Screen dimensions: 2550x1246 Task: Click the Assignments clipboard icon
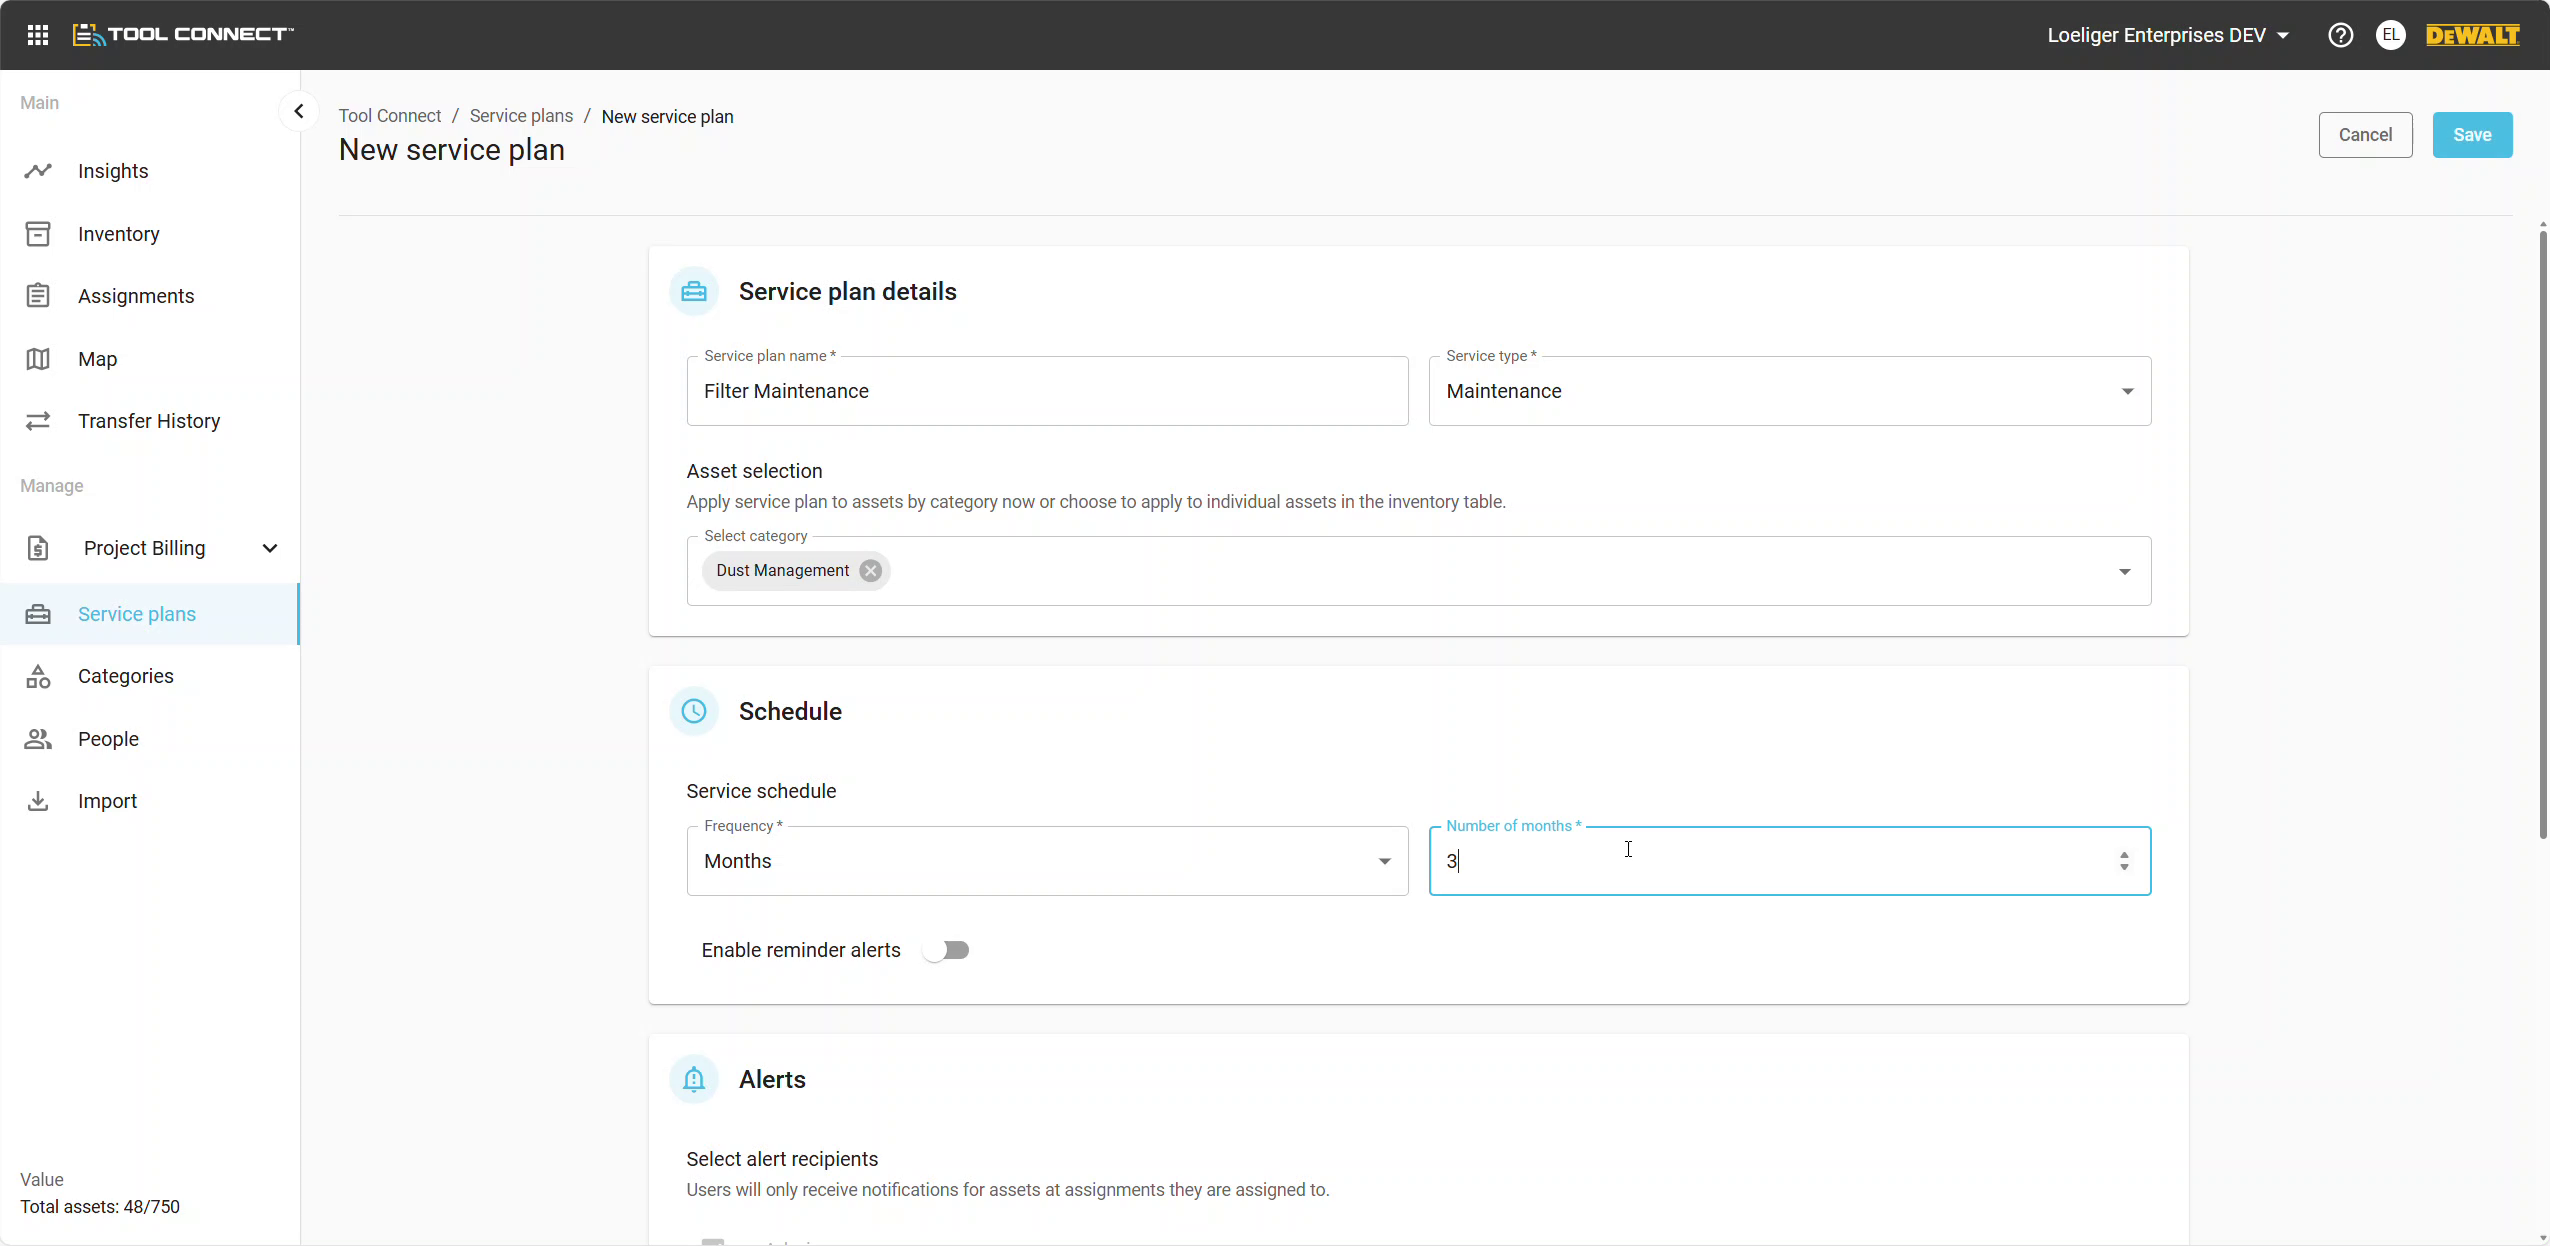(38, 296)
